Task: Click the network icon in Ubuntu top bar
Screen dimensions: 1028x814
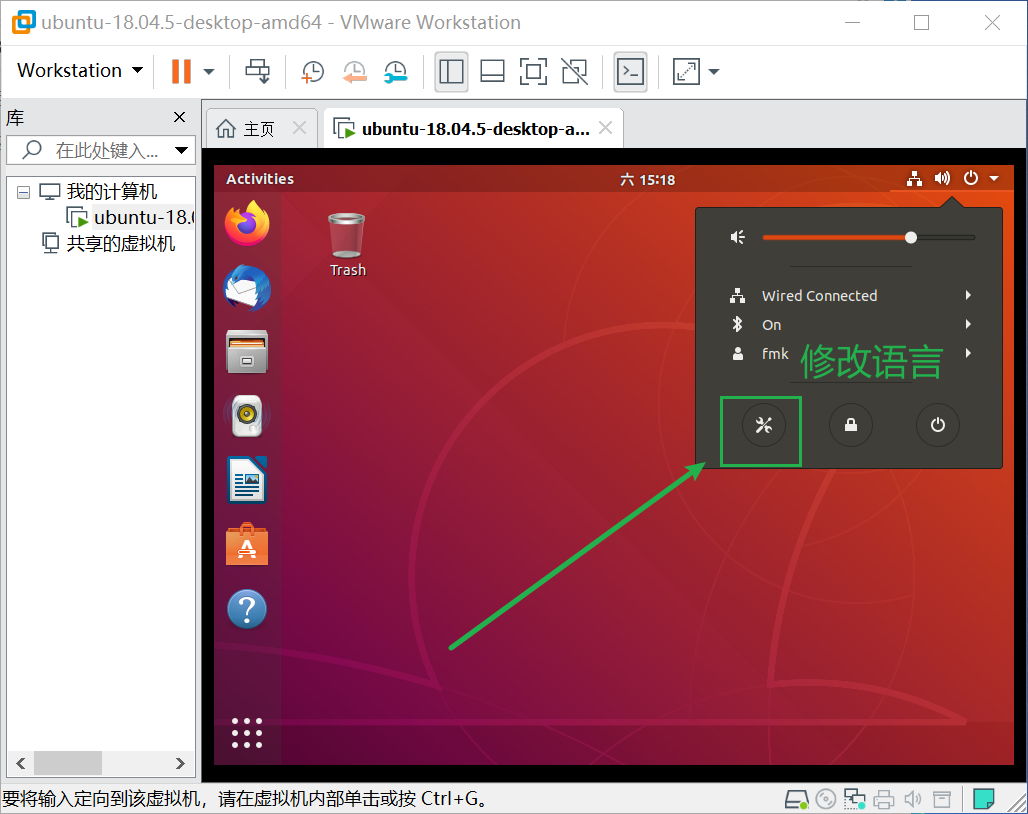Action: coord(914,178)
